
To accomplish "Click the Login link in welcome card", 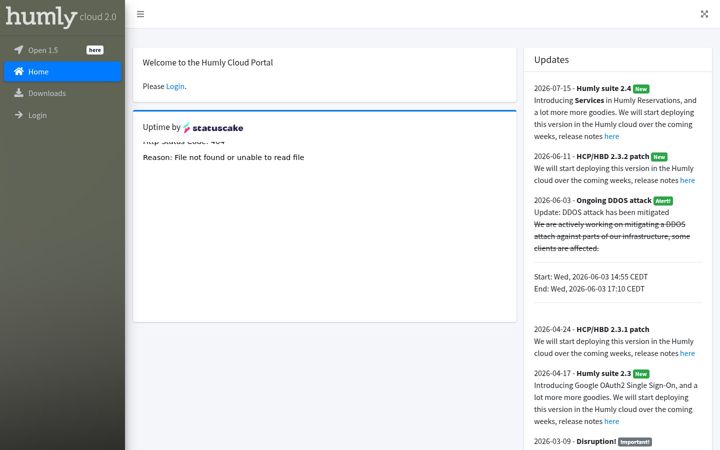I will [175, 86].
